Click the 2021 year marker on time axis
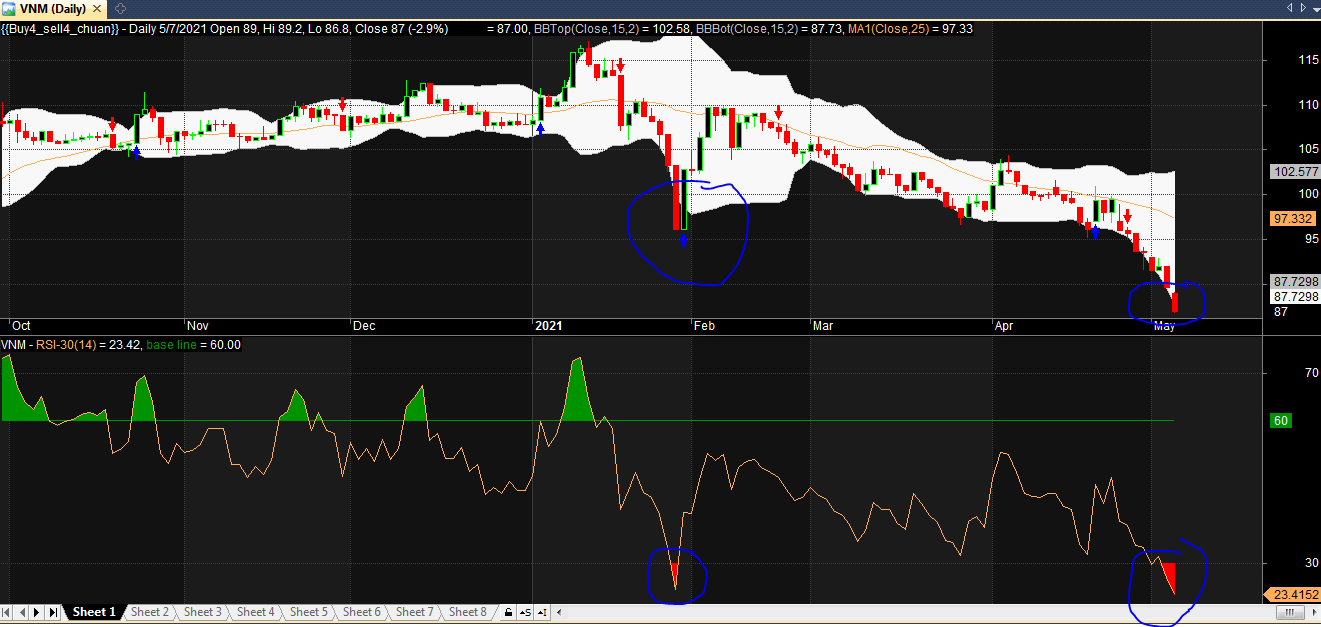 point(548,326)
